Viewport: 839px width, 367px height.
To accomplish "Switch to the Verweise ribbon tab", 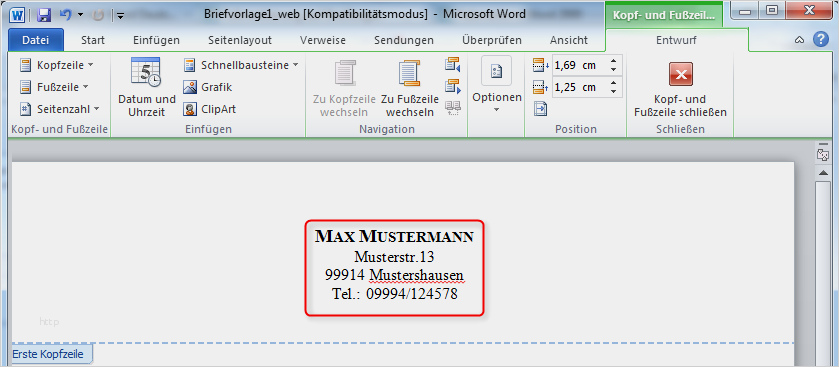I will (x=323, y=40).
